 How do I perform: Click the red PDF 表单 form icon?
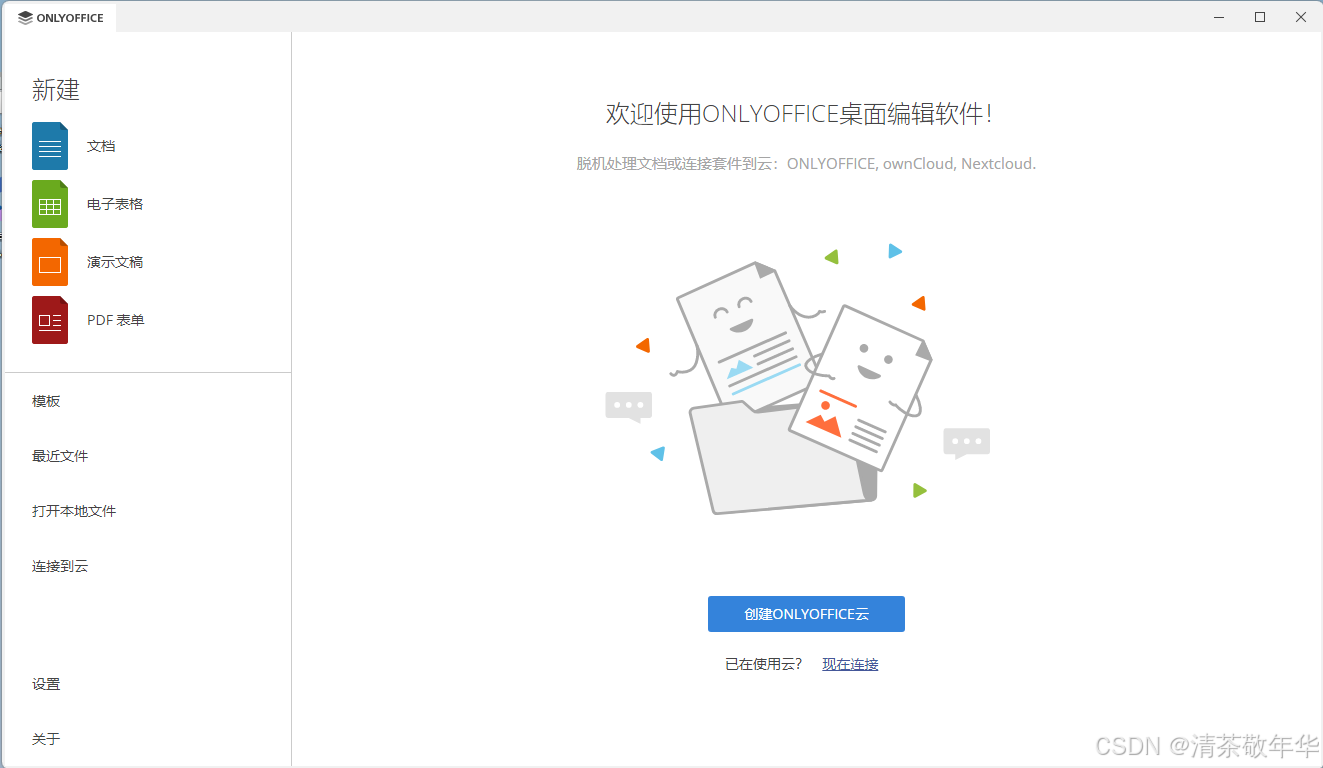click(49, 320)
